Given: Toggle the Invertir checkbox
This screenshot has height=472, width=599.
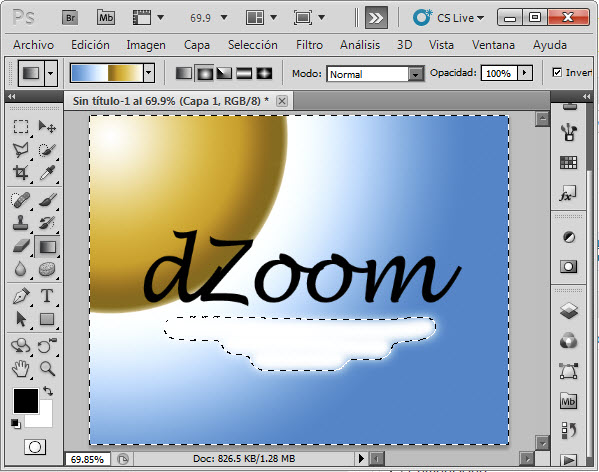Looking at the screenshot, I should [x=557, y=72].
